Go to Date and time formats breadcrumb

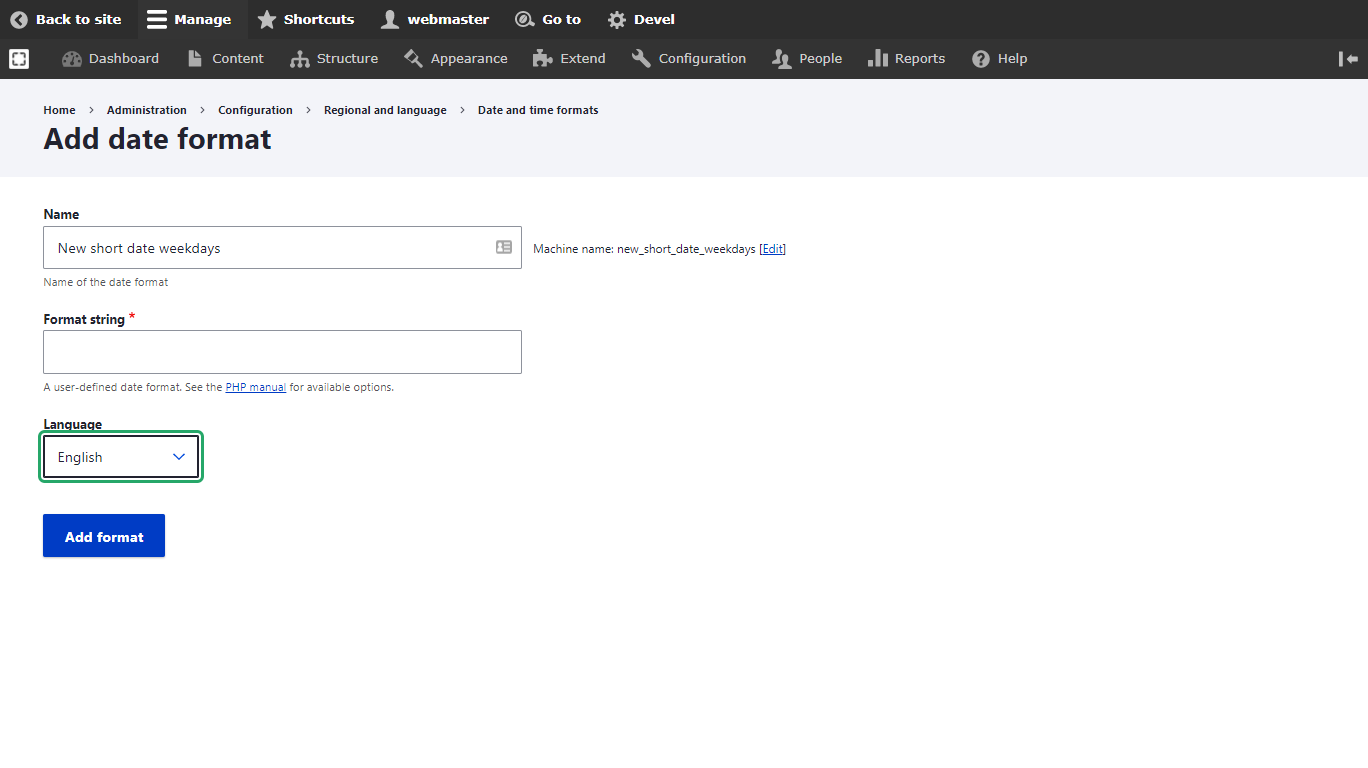(x=538, y=110)
